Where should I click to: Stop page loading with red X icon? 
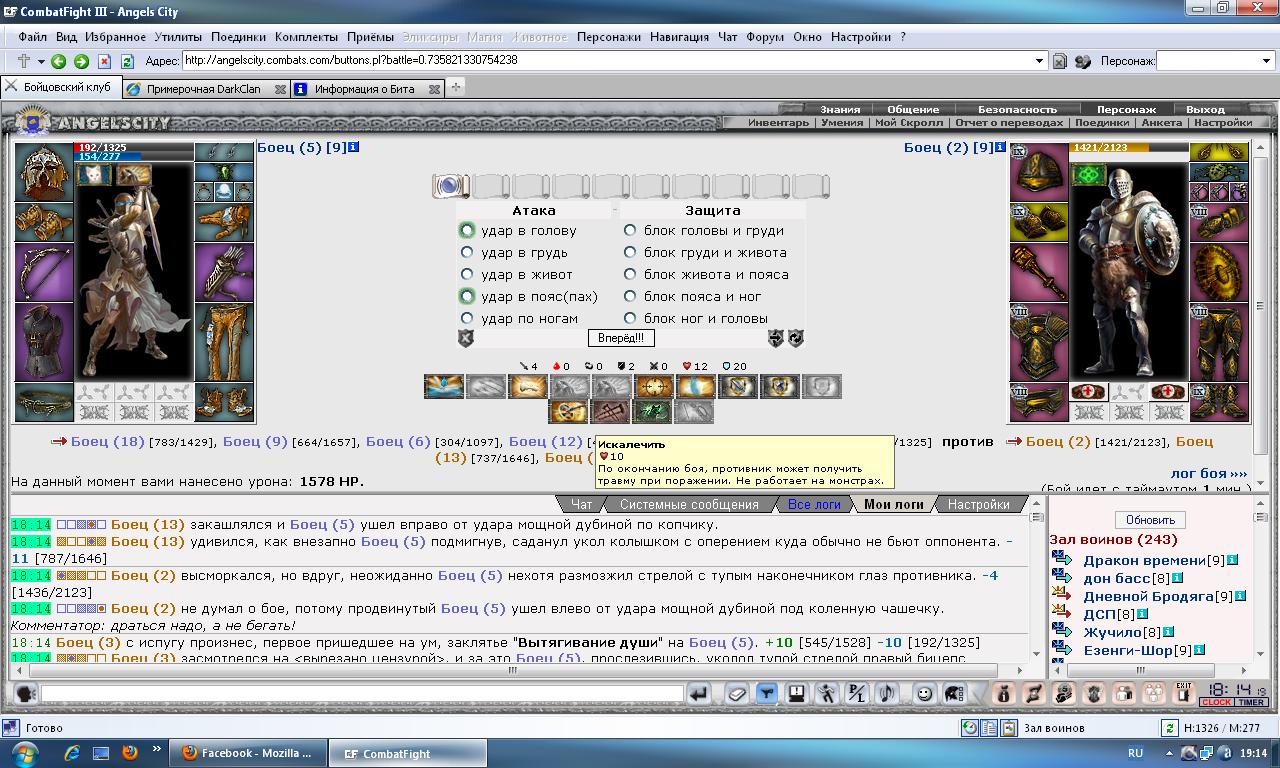pos(104,61)
